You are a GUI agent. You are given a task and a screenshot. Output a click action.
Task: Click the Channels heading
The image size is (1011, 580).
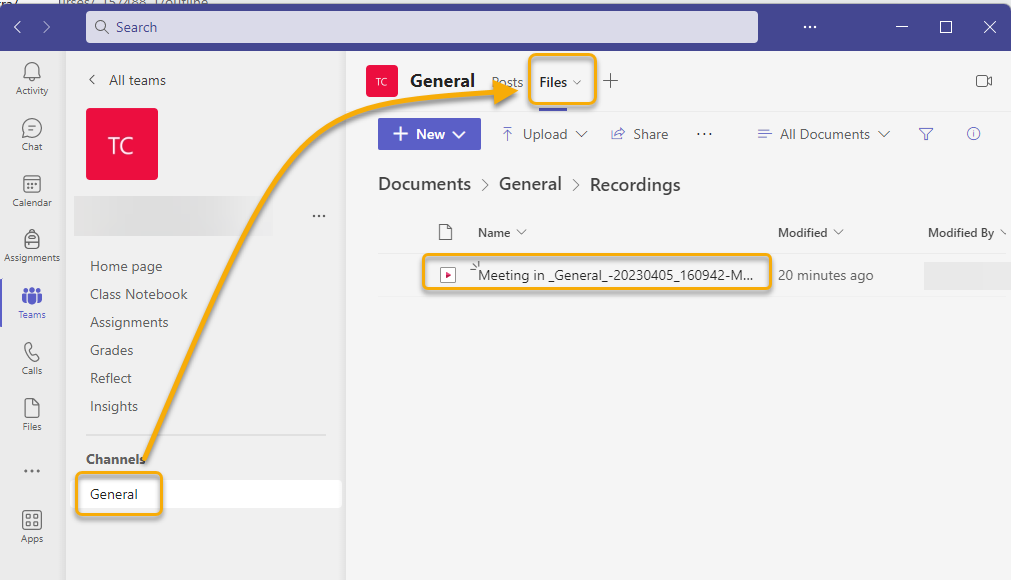coord(115,459)
